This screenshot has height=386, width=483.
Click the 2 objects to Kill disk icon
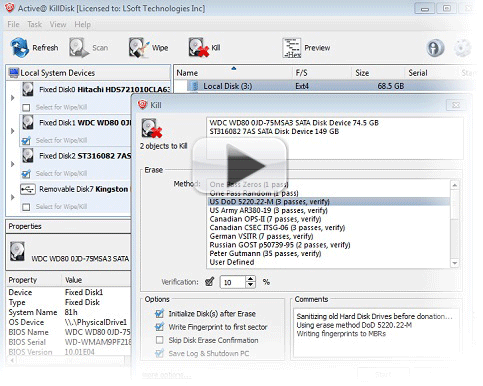click(x=152, y=128)
